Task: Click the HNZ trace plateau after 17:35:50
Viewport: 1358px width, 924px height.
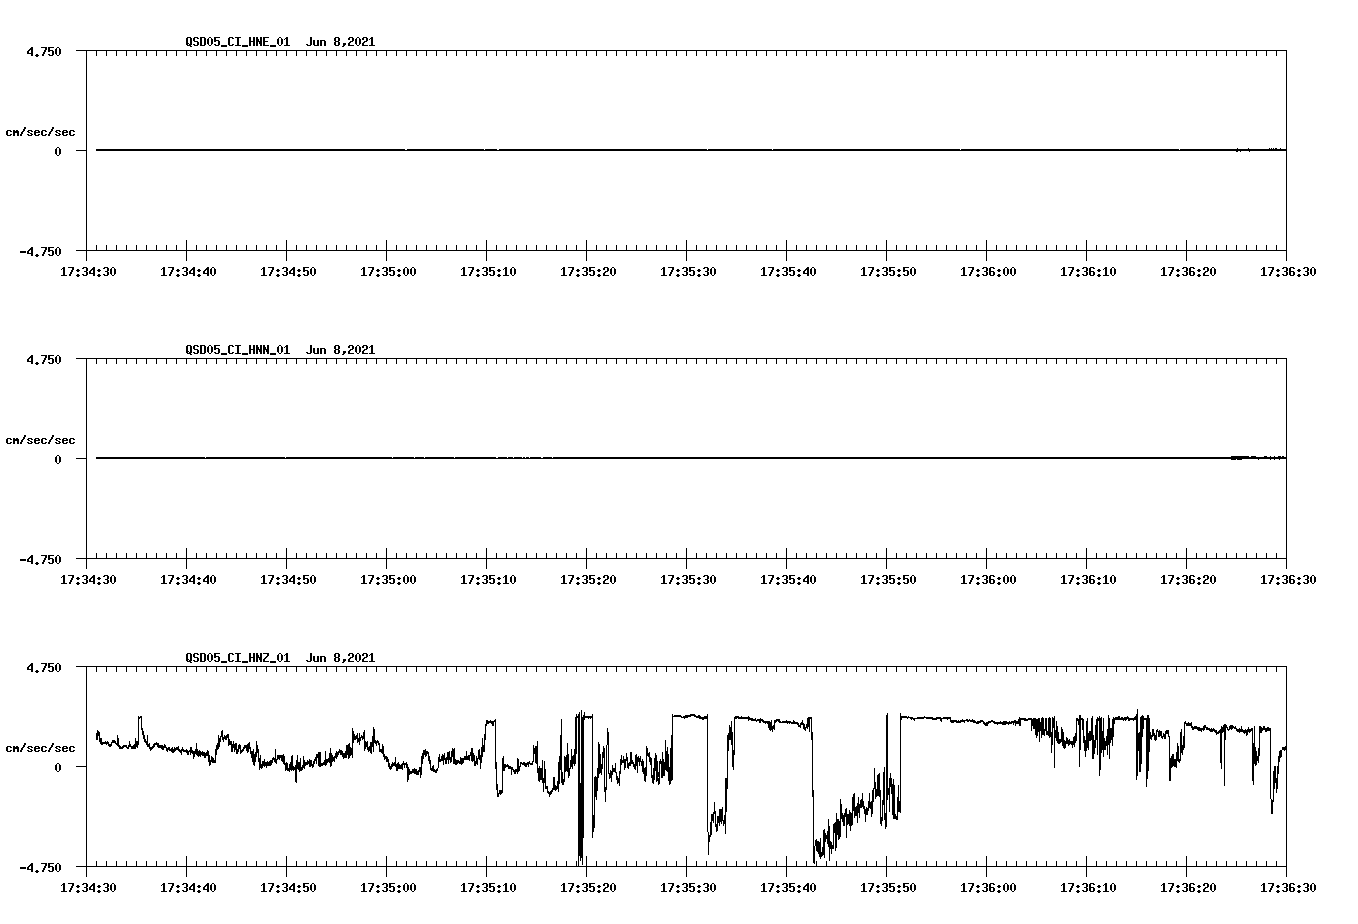Action: [x=960, y=720]
